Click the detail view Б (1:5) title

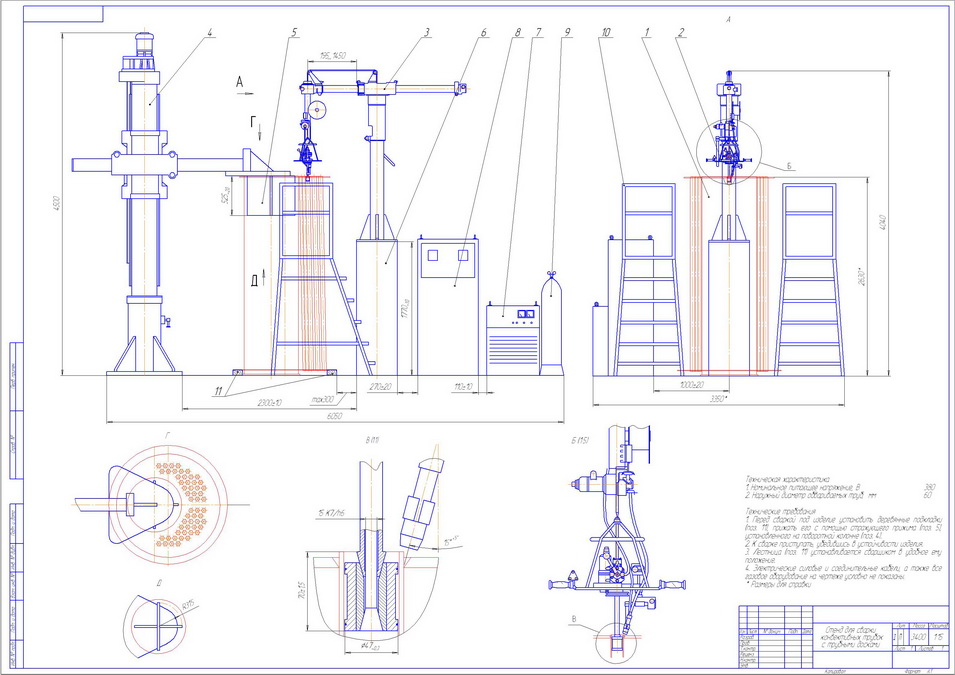pyautogui.click(x=579, y=440)
